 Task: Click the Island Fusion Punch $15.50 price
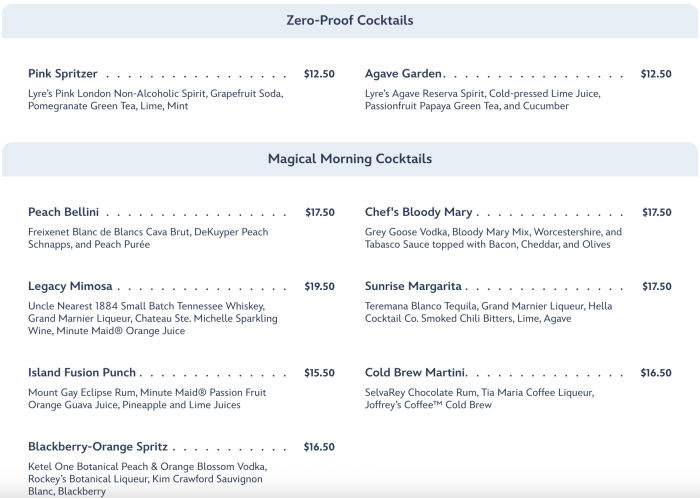[319, 373]
